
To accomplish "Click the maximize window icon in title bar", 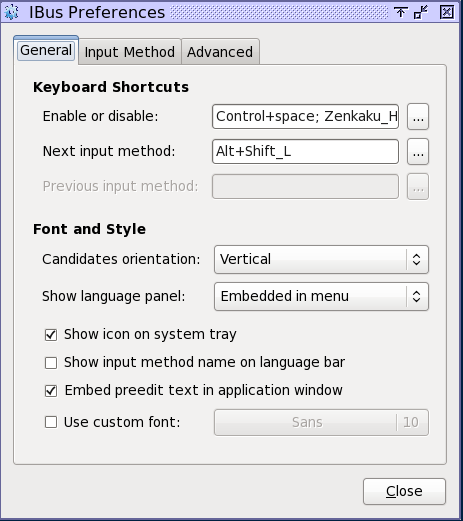I will click(421, 12).
